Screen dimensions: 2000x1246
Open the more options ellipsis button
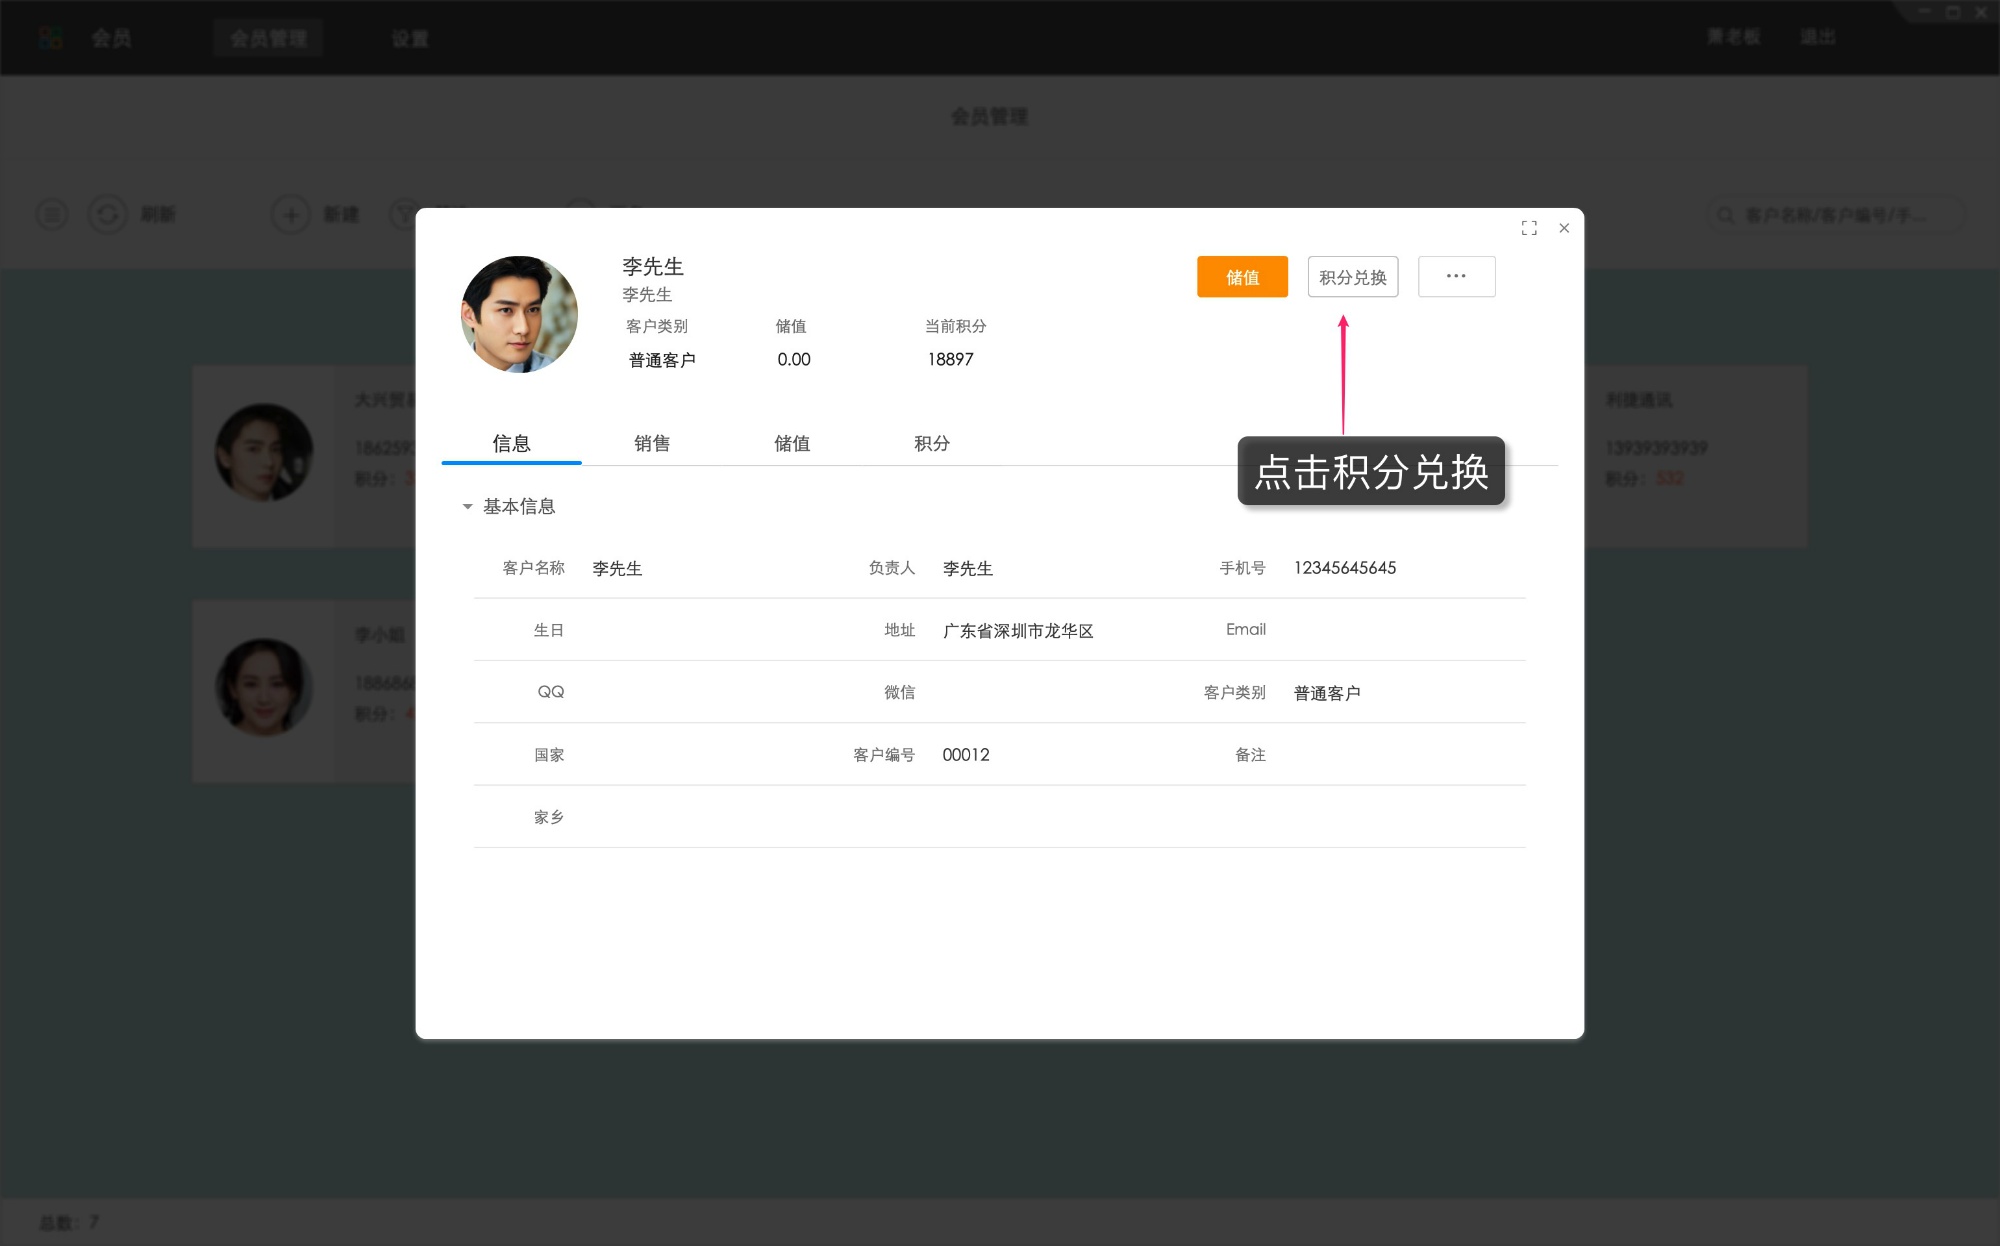coord(1456,276)
